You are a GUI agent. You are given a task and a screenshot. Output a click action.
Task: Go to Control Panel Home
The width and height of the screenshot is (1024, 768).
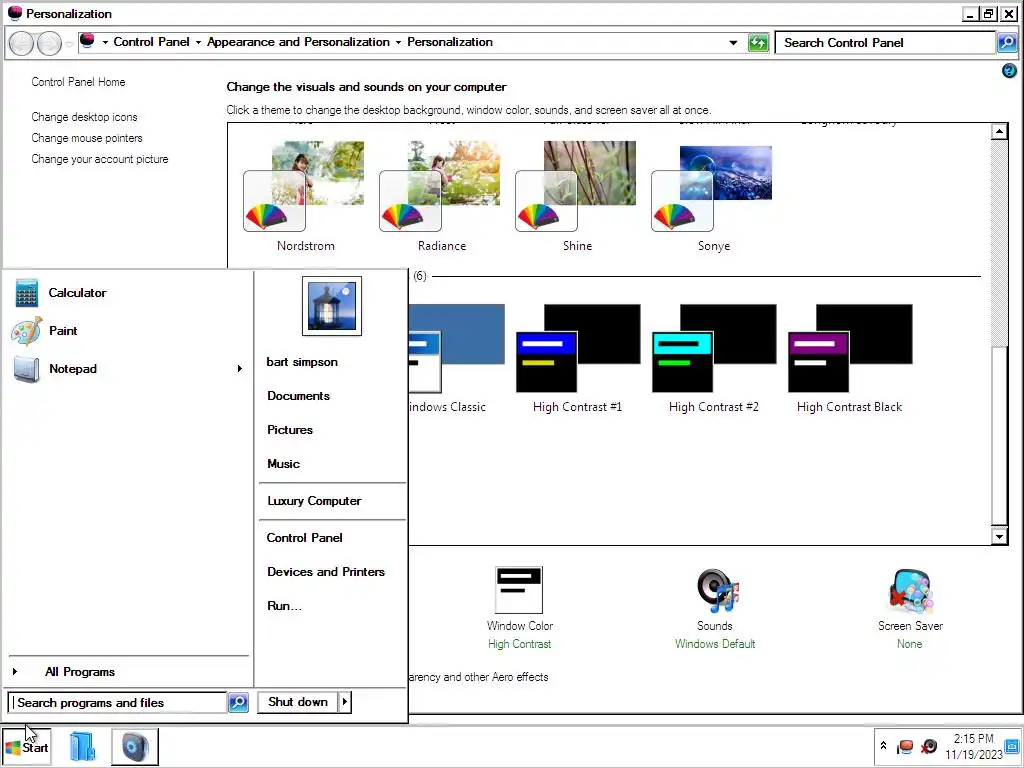(x=78, y=82)
